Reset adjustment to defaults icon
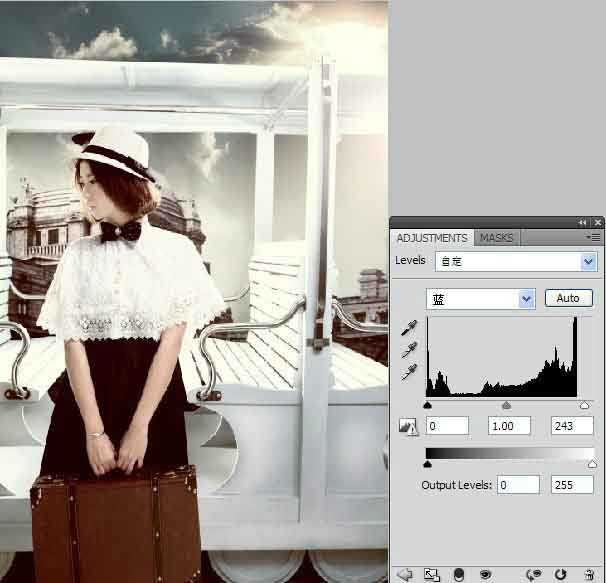 pyautogui.click(x=560, y=574)
